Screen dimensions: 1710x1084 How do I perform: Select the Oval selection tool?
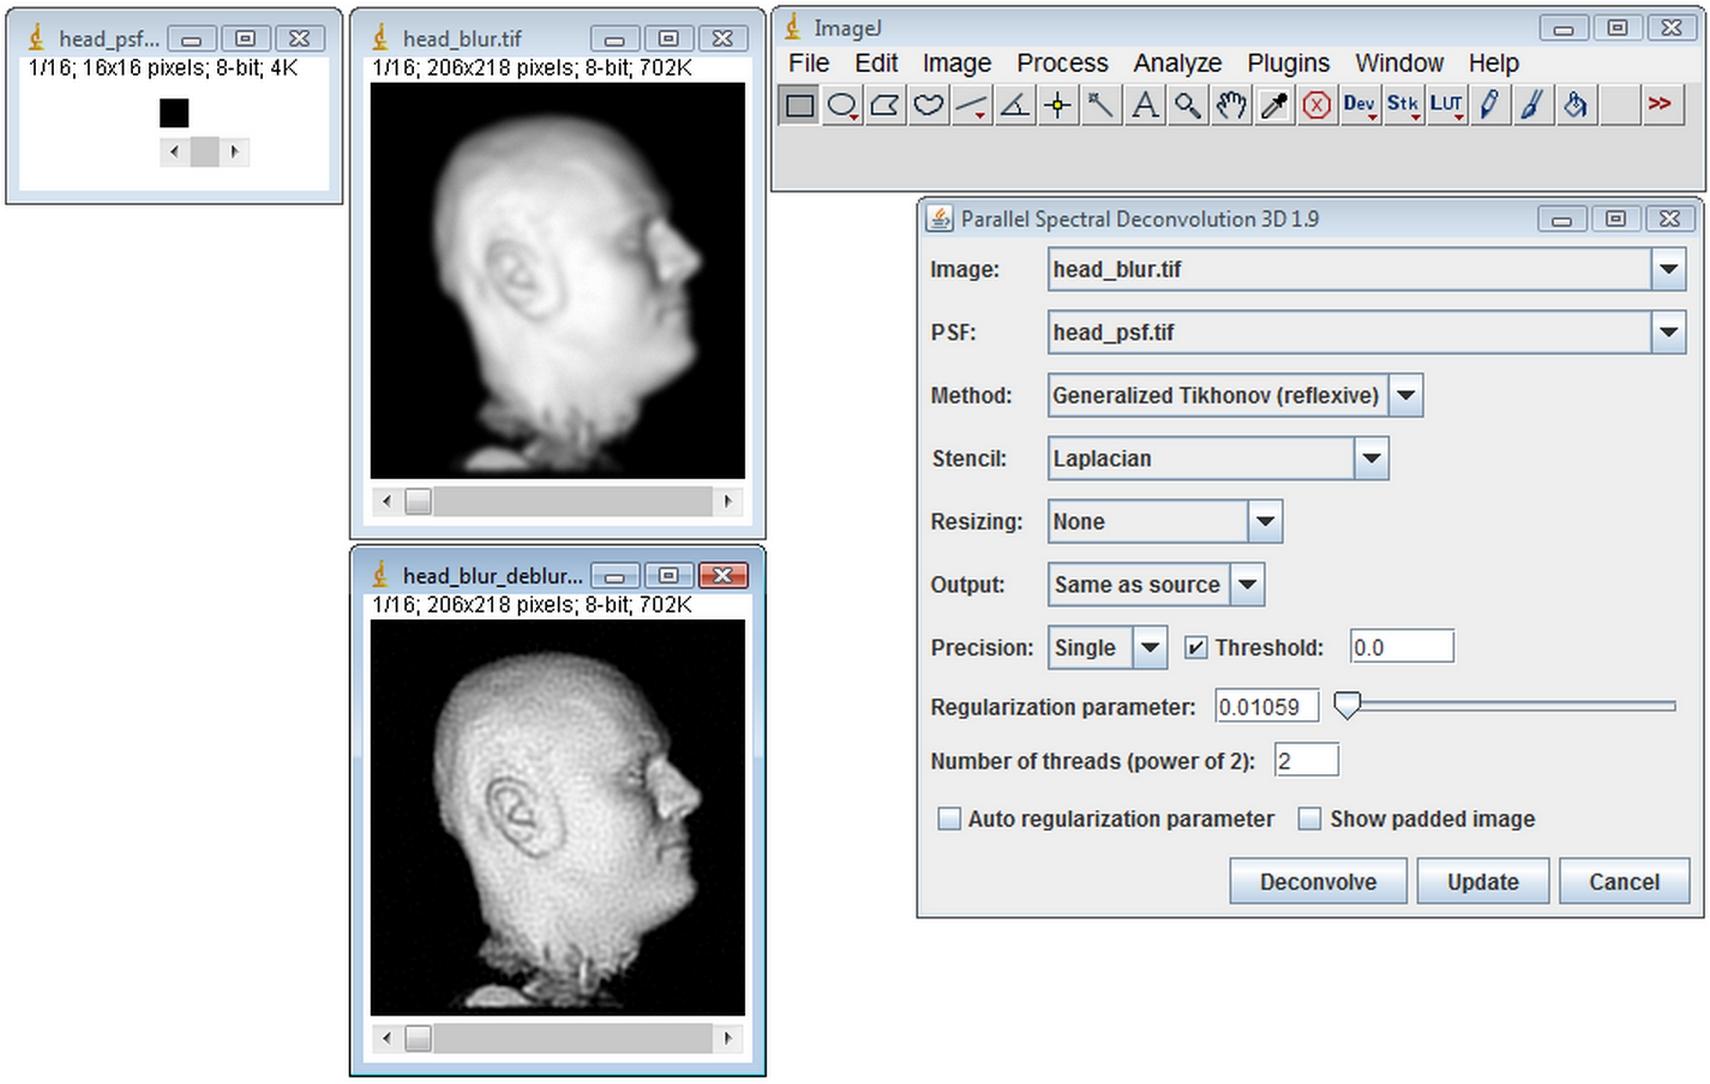click(843, 105)
